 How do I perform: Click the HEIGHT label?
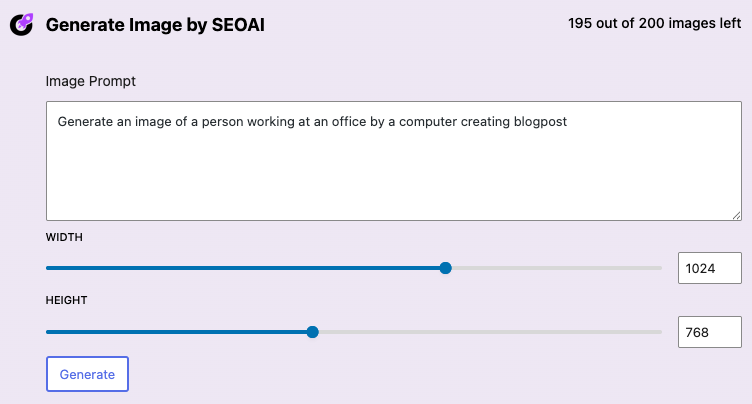[66, 300]
